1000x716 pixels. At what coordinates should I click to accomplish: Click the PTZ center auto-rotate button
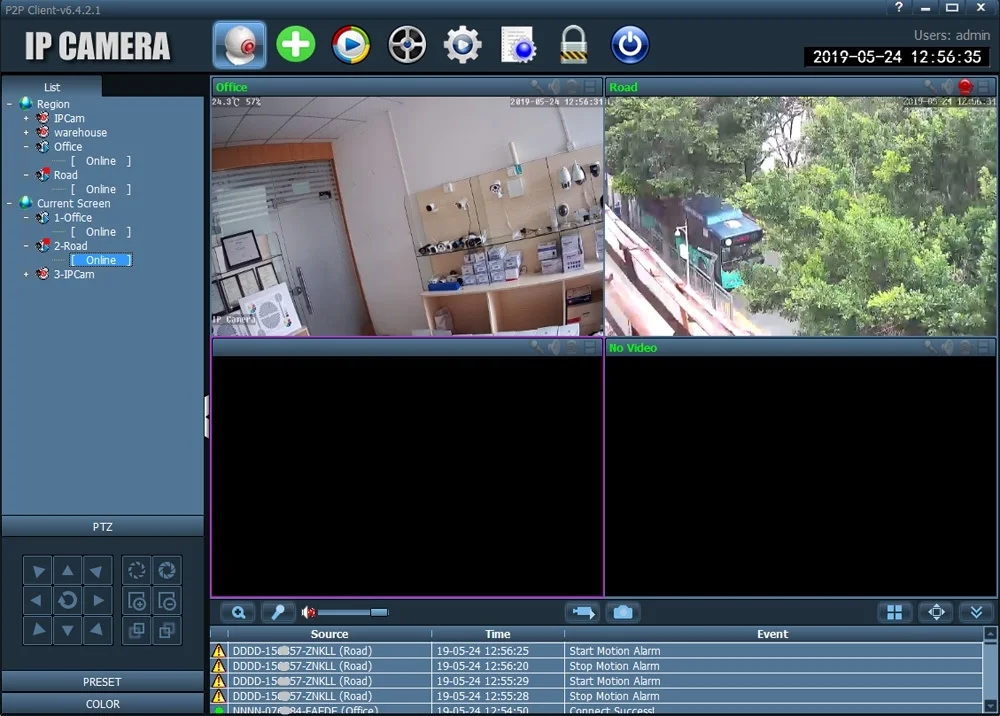point(68,600)
